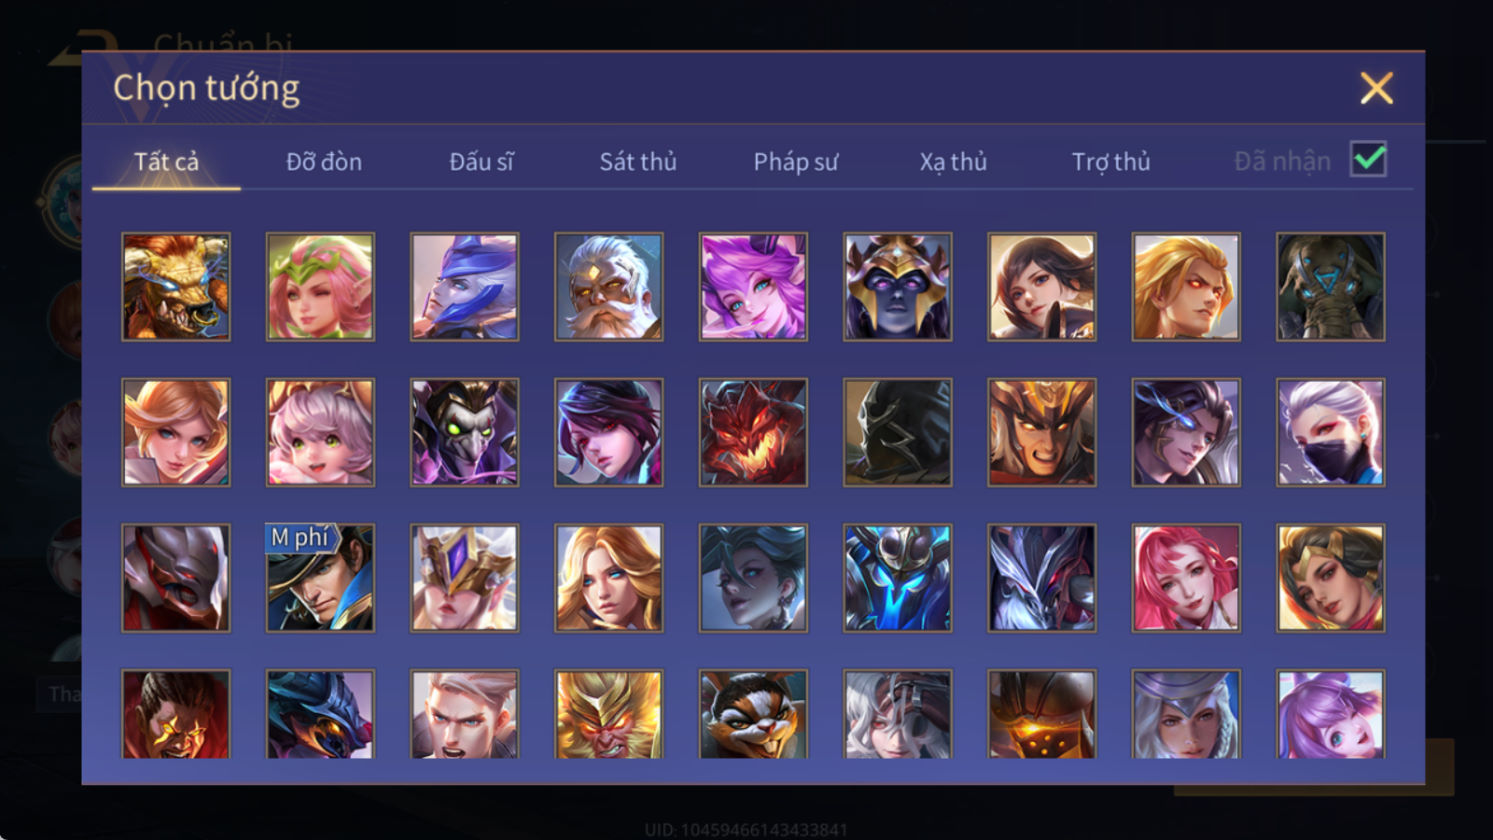Close the Chọn tướng dialog
1493x840 pixels.
[x=1376, y=88]
